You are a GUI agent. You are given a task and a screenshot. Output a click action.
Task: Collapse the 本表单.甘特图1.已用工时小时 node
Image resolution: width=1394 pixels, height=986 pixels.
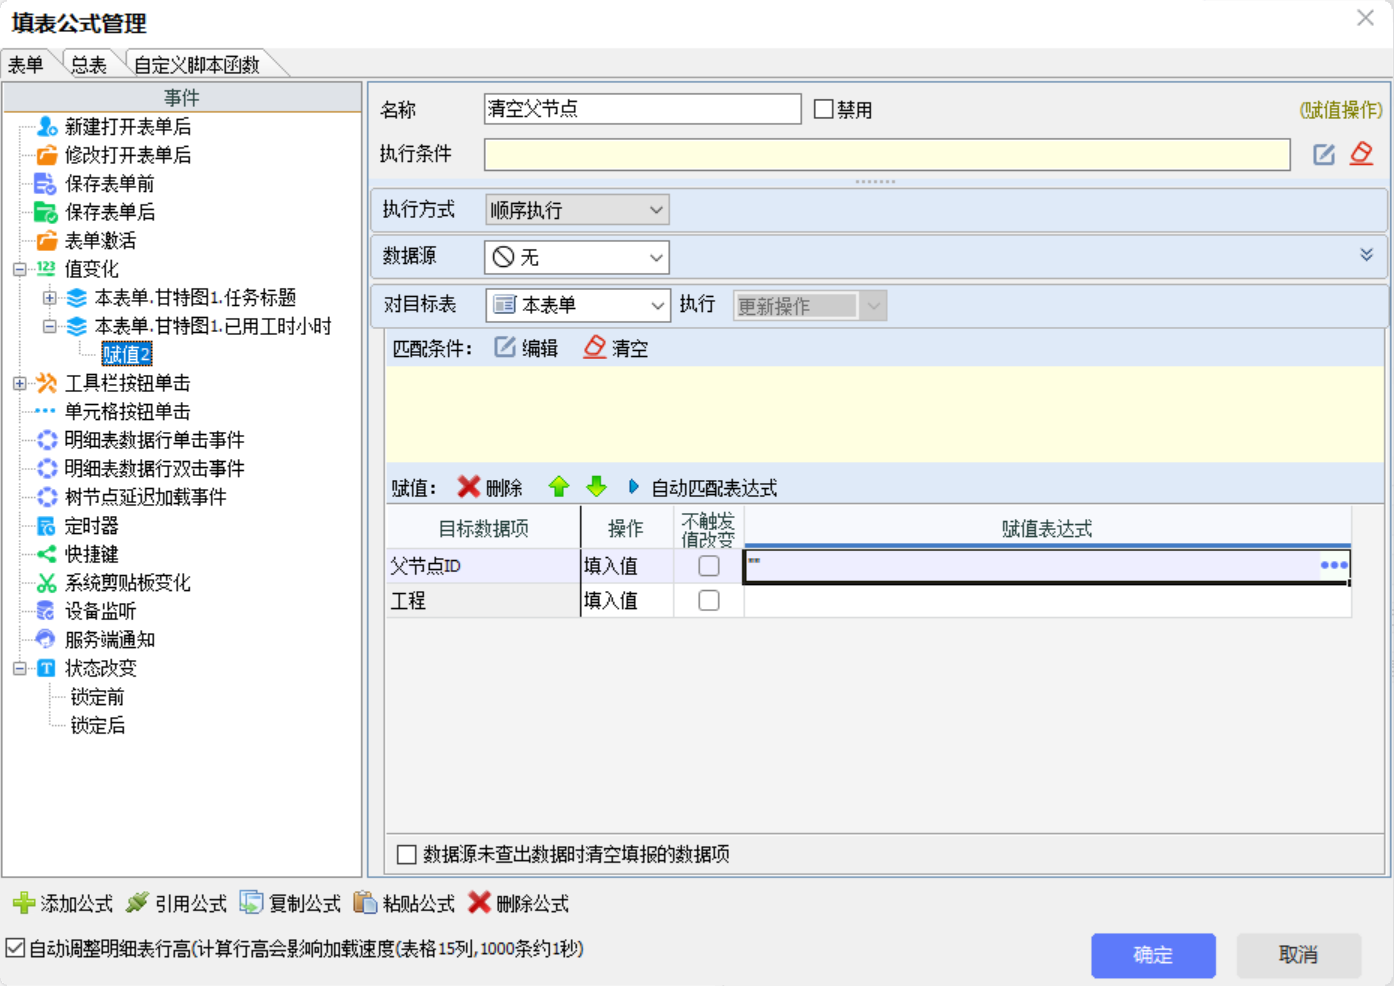click(49, 326)
